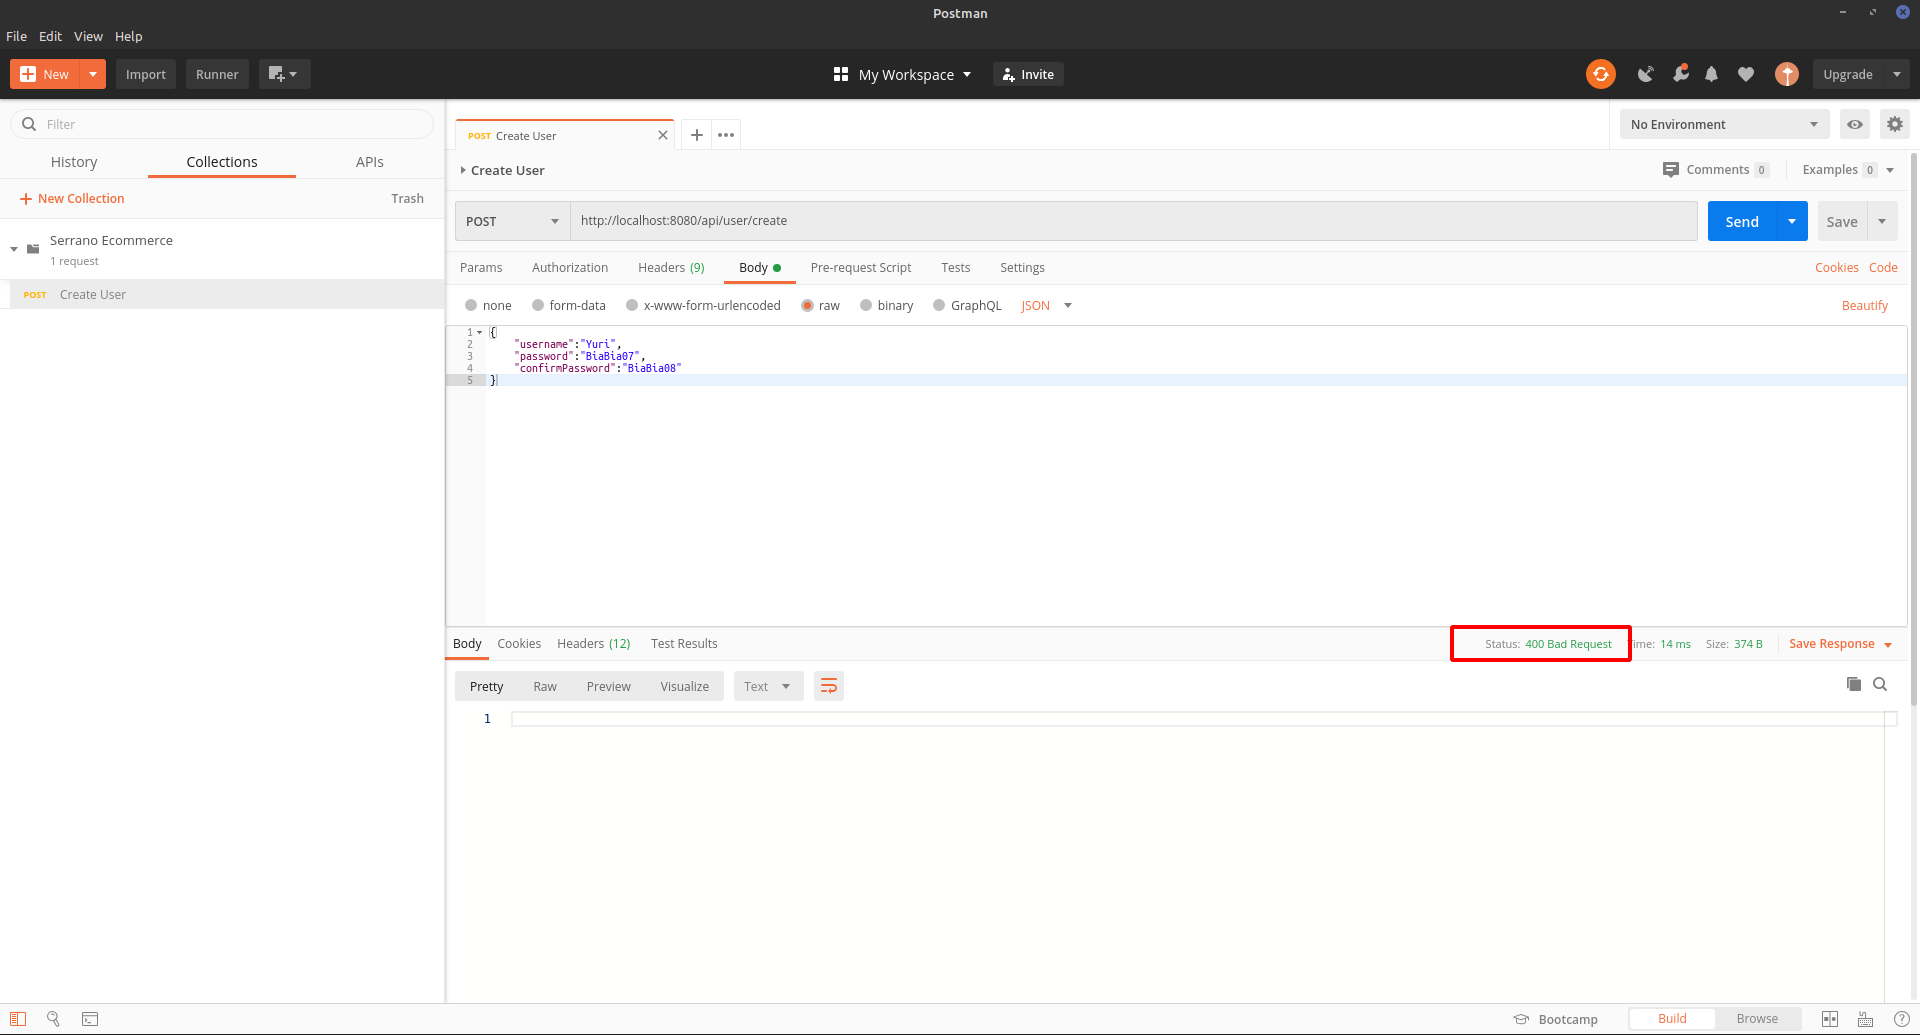Toggle the sidebar from status bar
This screenshot has width=1920, height=1035.
(18, 1019)
